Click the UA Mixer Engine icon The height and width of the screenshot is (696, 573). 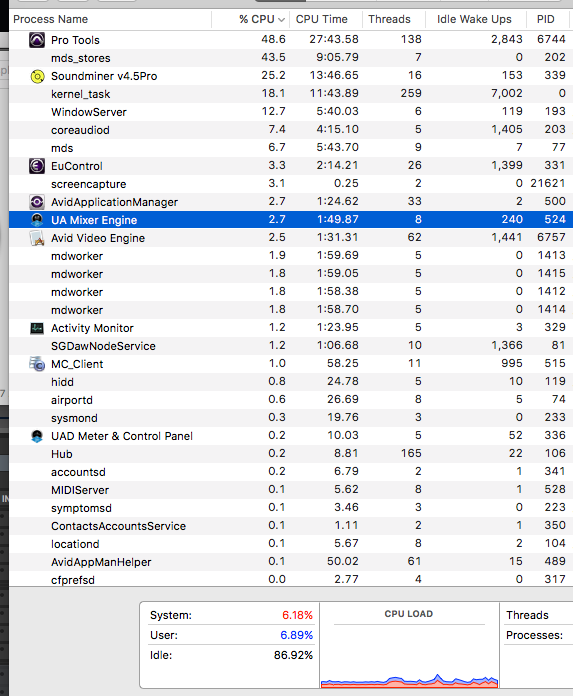pos(37,220)
